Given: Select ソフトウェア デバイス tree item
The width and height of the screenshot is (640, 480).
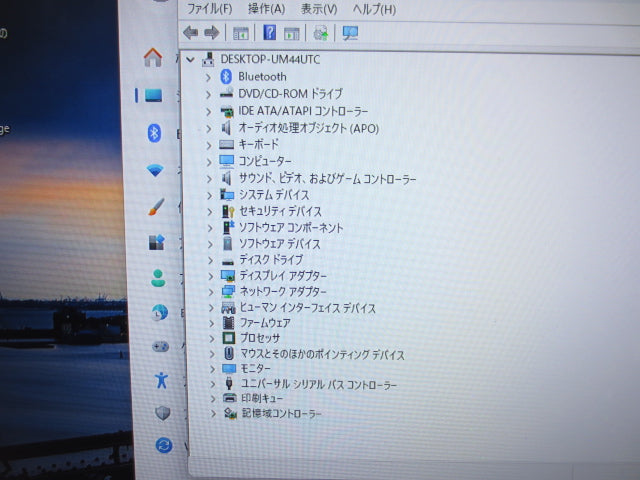Looking at the screenshot, I should pyautogui.click(x=280, y=244).
